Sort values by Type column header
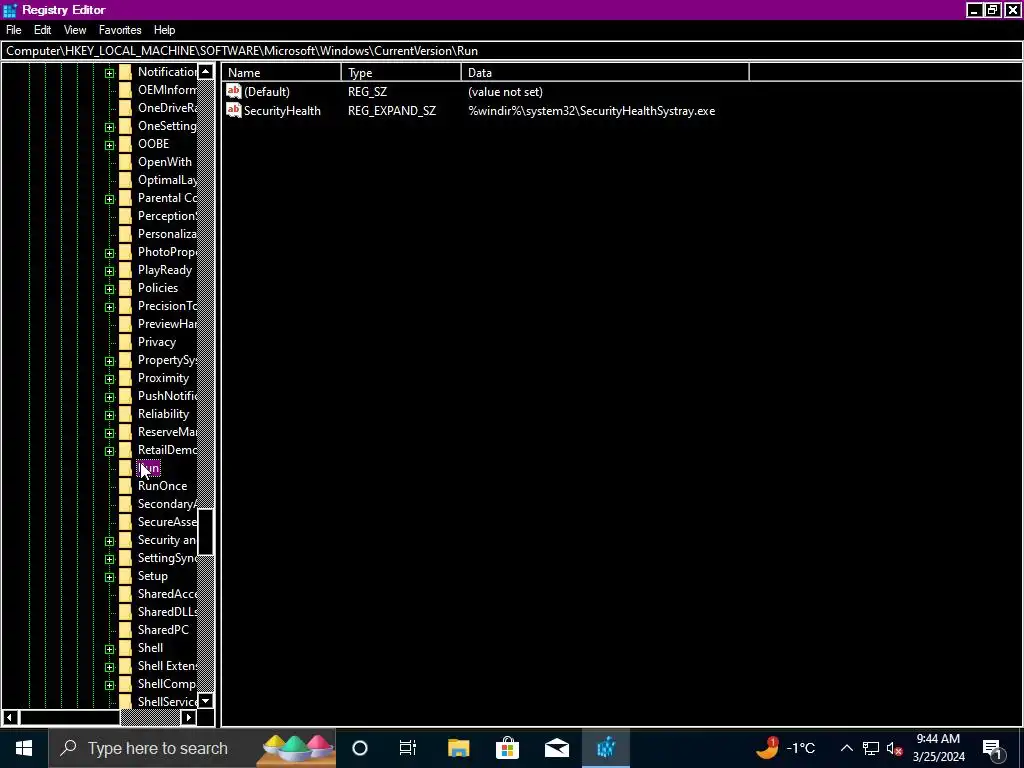 click(401, 72)
